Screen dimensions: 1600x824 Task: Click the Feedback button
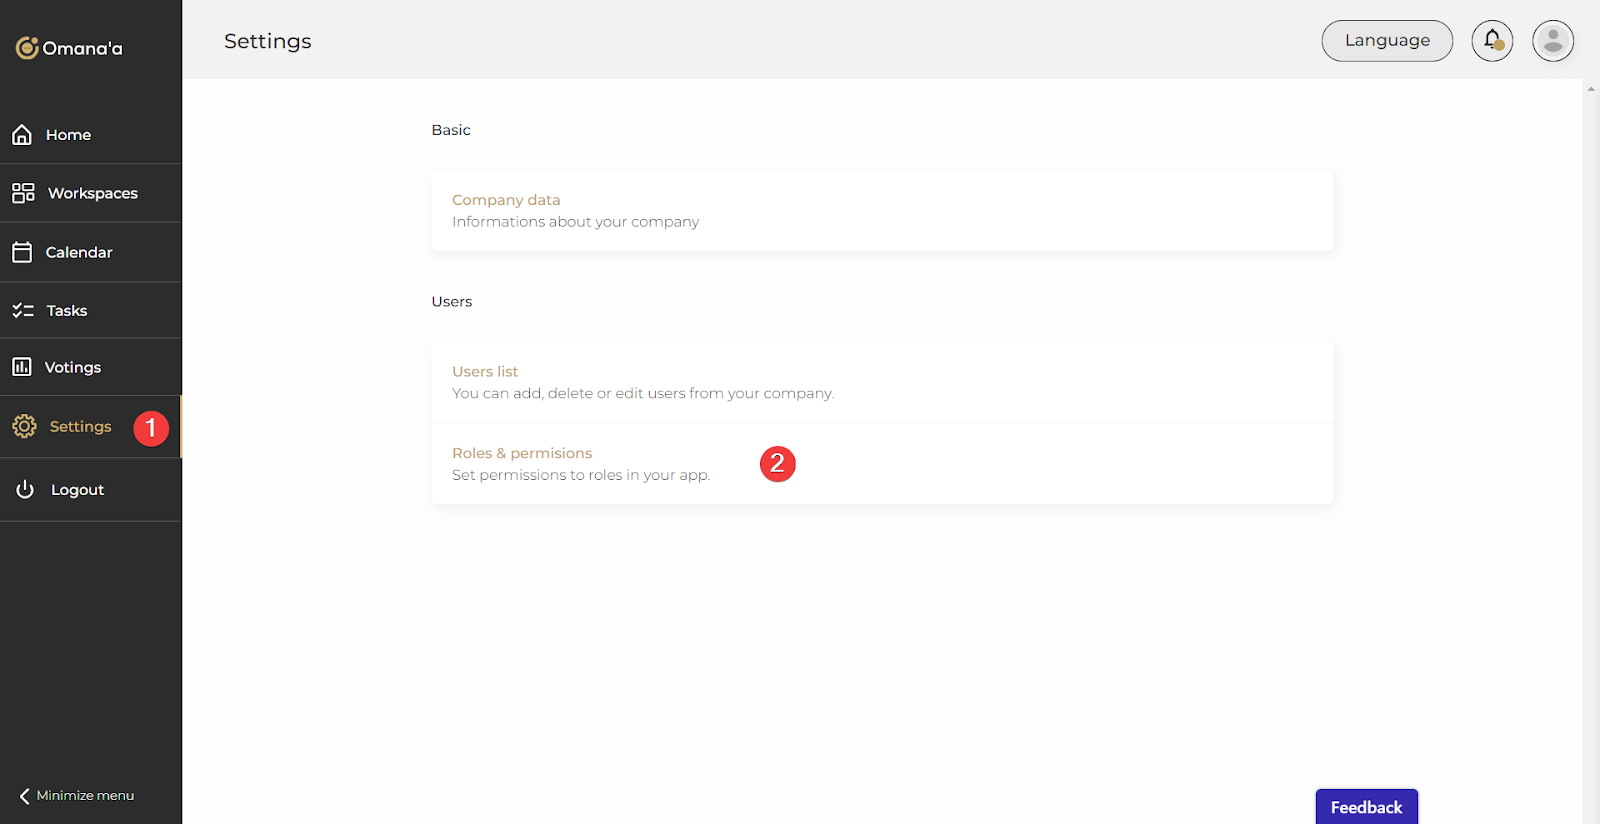[1366, 807]
